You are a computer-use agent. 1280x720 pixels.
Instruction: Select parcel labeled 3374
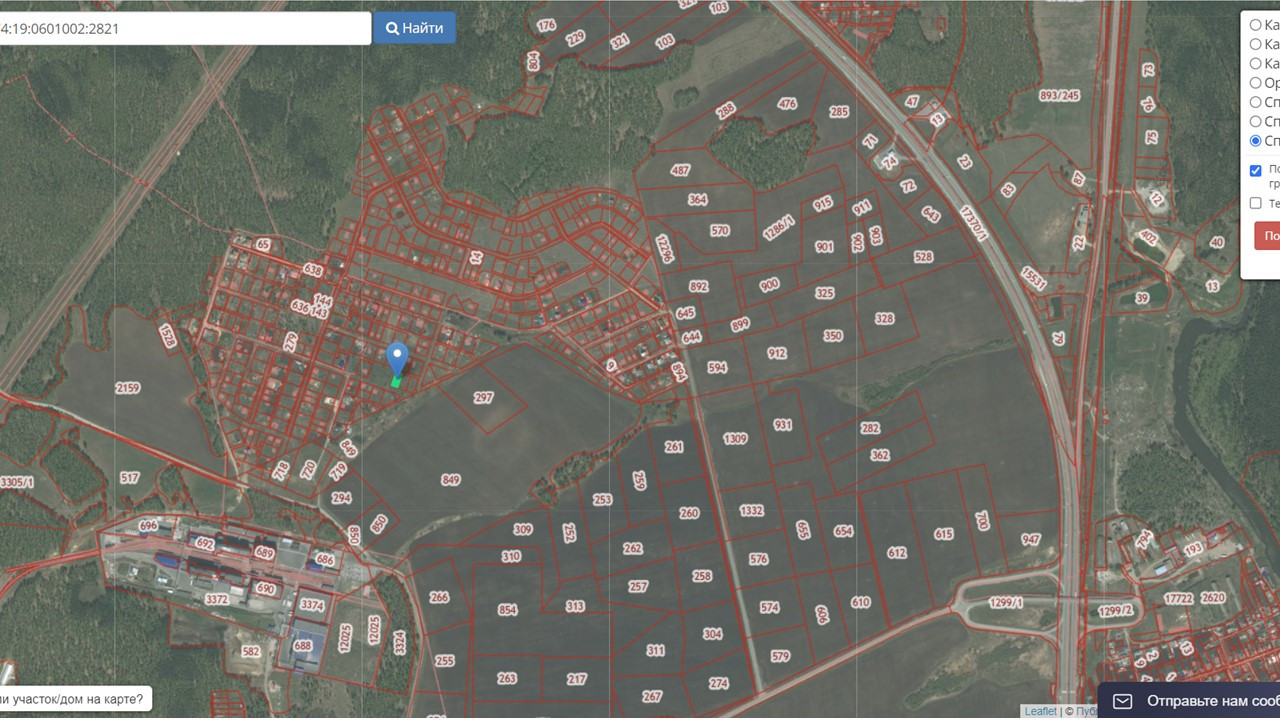[x=312, y=605]
